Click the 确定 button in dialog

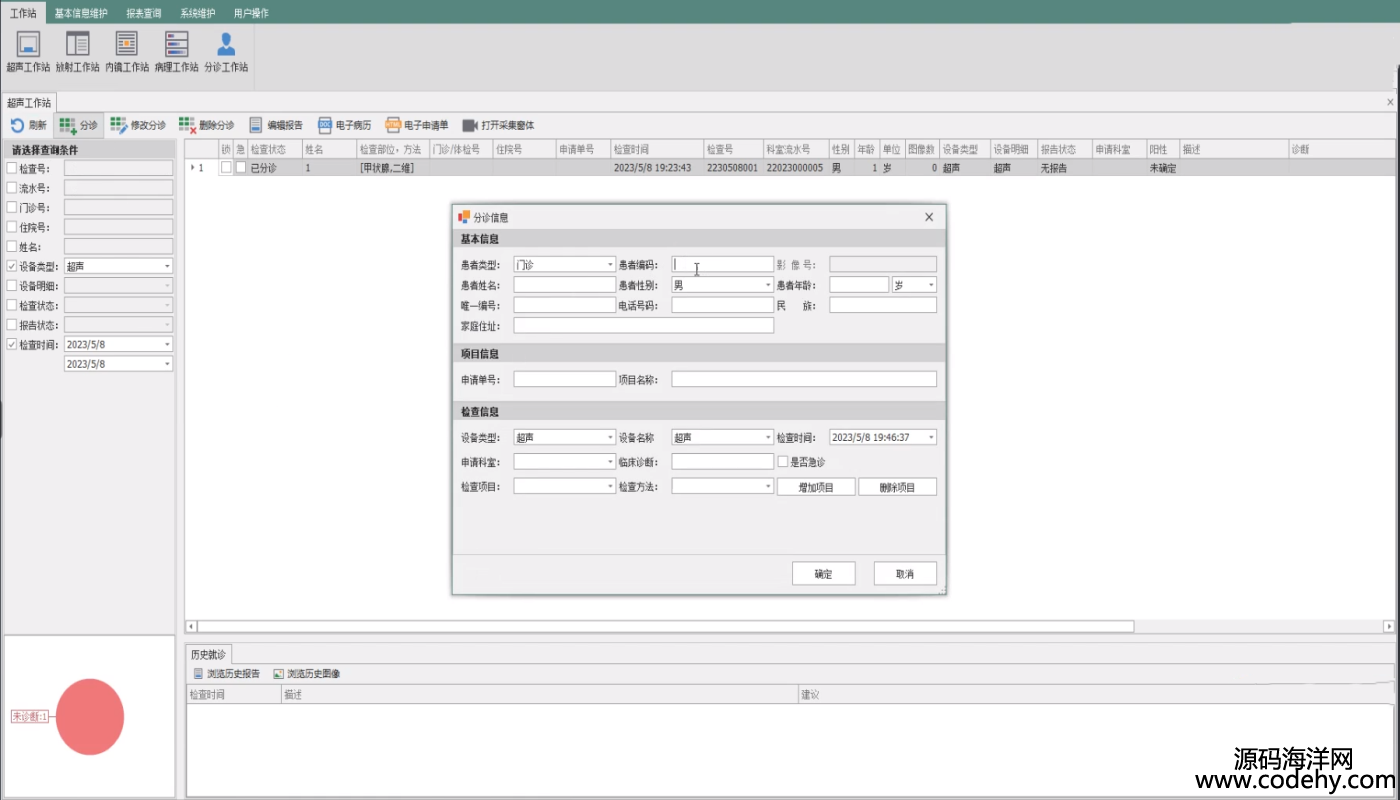pos(823,574)
